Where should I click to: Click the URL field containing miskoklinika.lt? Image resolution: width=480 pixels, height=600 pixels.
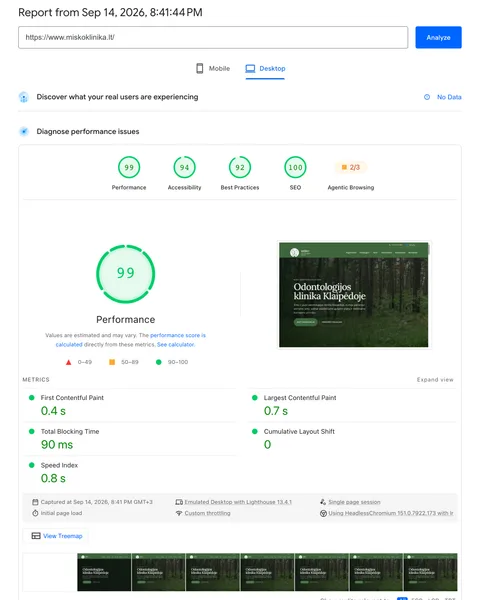pos(213,38)
